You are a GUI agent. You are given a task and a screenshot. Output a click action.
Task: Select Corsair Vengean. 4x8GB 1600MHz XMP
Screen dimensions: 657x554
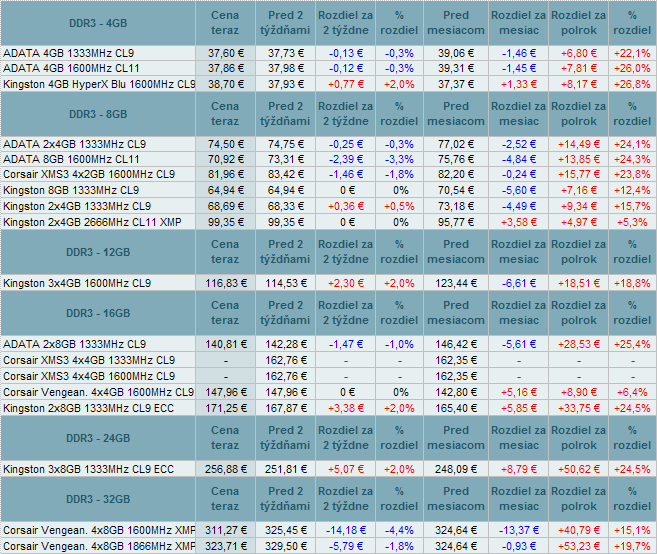[99, 530]
